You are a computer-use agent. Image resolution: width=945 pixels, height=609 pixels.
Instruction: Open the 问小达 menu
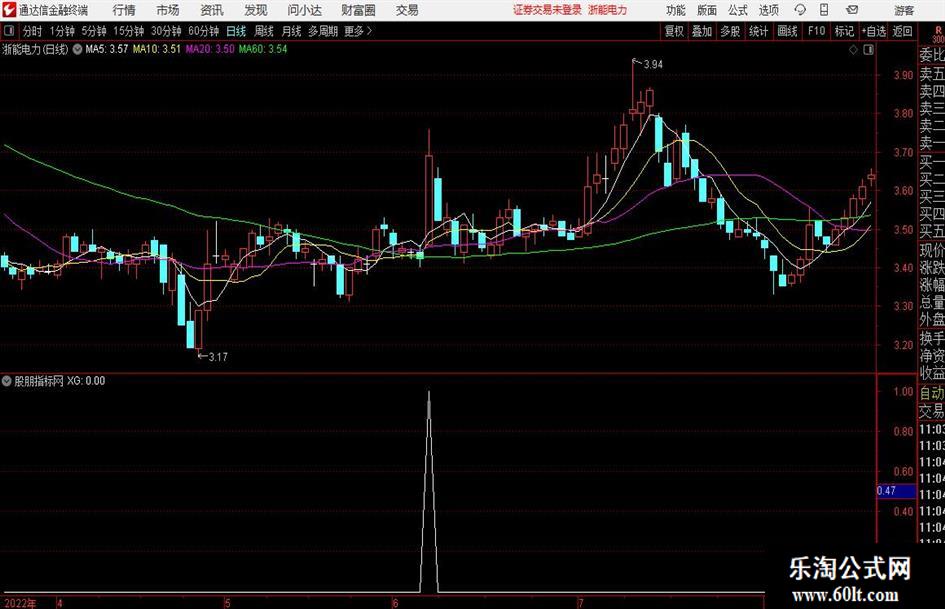pos(304,10)
